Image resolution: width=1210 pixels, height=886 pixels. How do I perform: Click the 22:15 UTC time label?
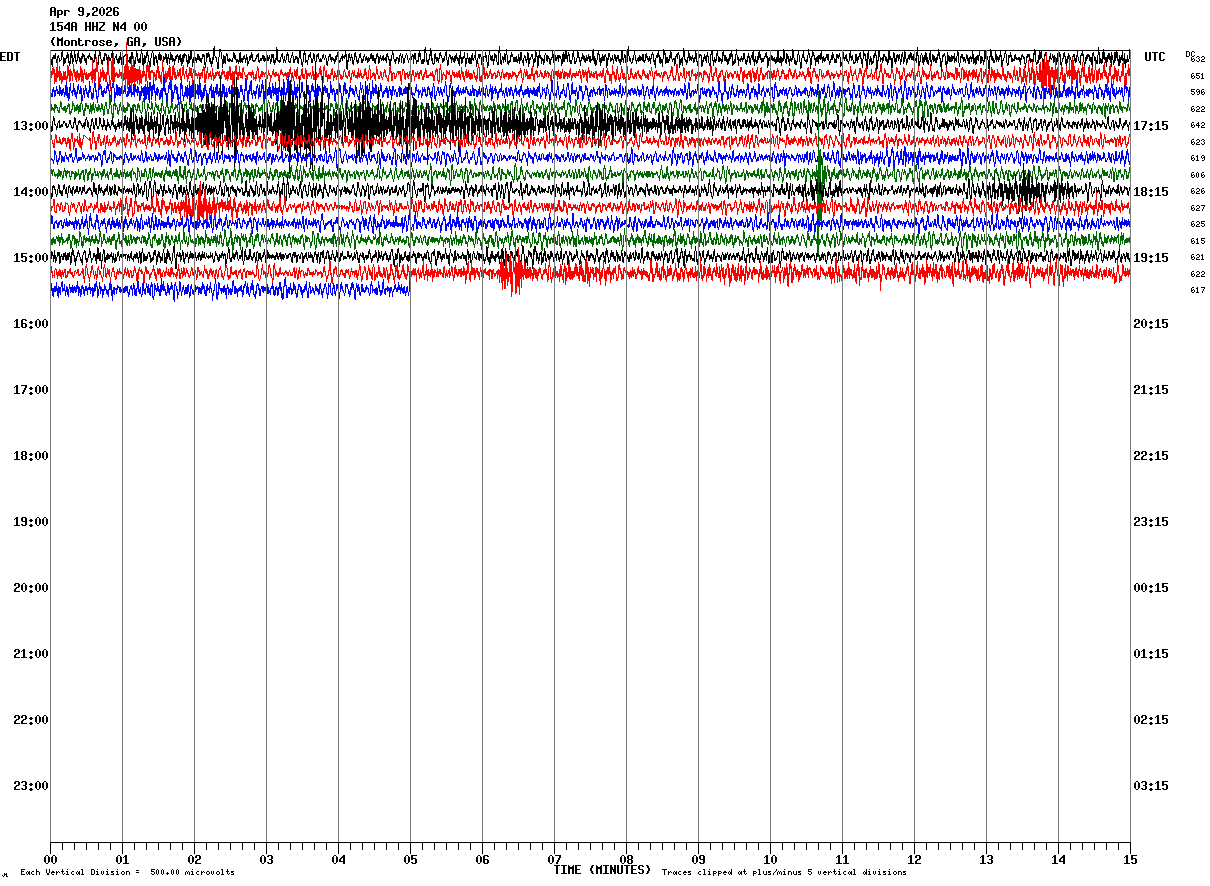click(1151, 456)
